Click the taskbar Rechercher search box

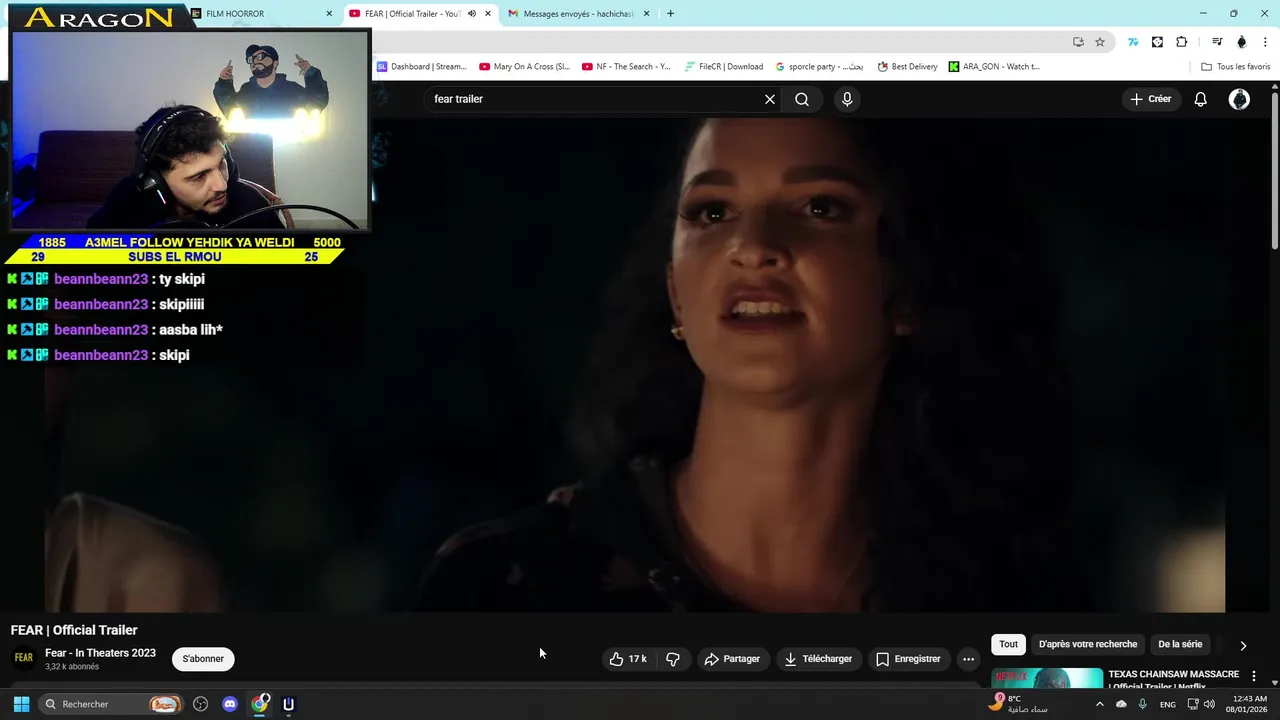click(x=111, y=704)
